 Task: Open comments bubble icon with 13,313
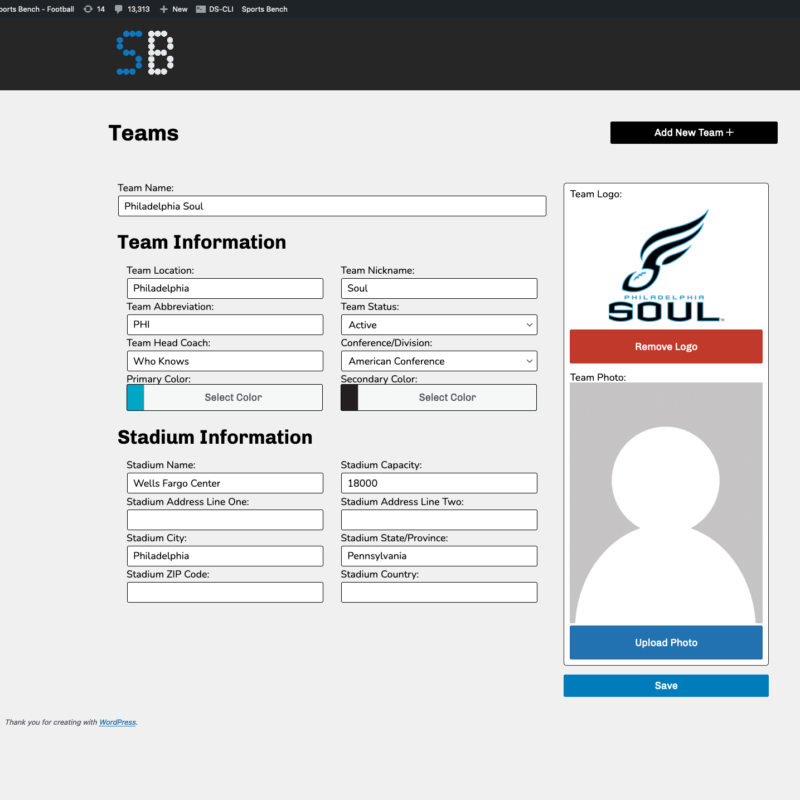click(x=132, y=9)
